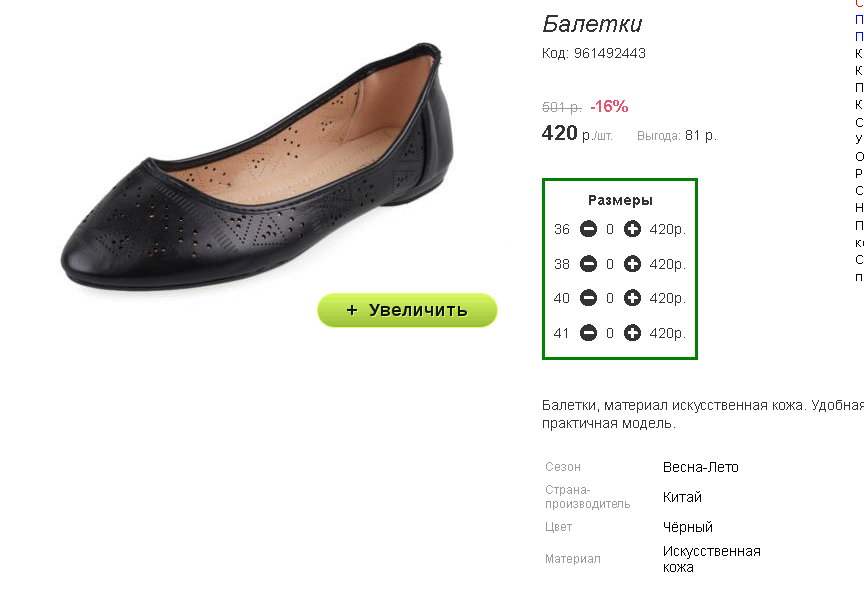Click the Чёрный color value
Image resolution: width=864 pixels, height=597 pixels.
click(x=688, y=528)
